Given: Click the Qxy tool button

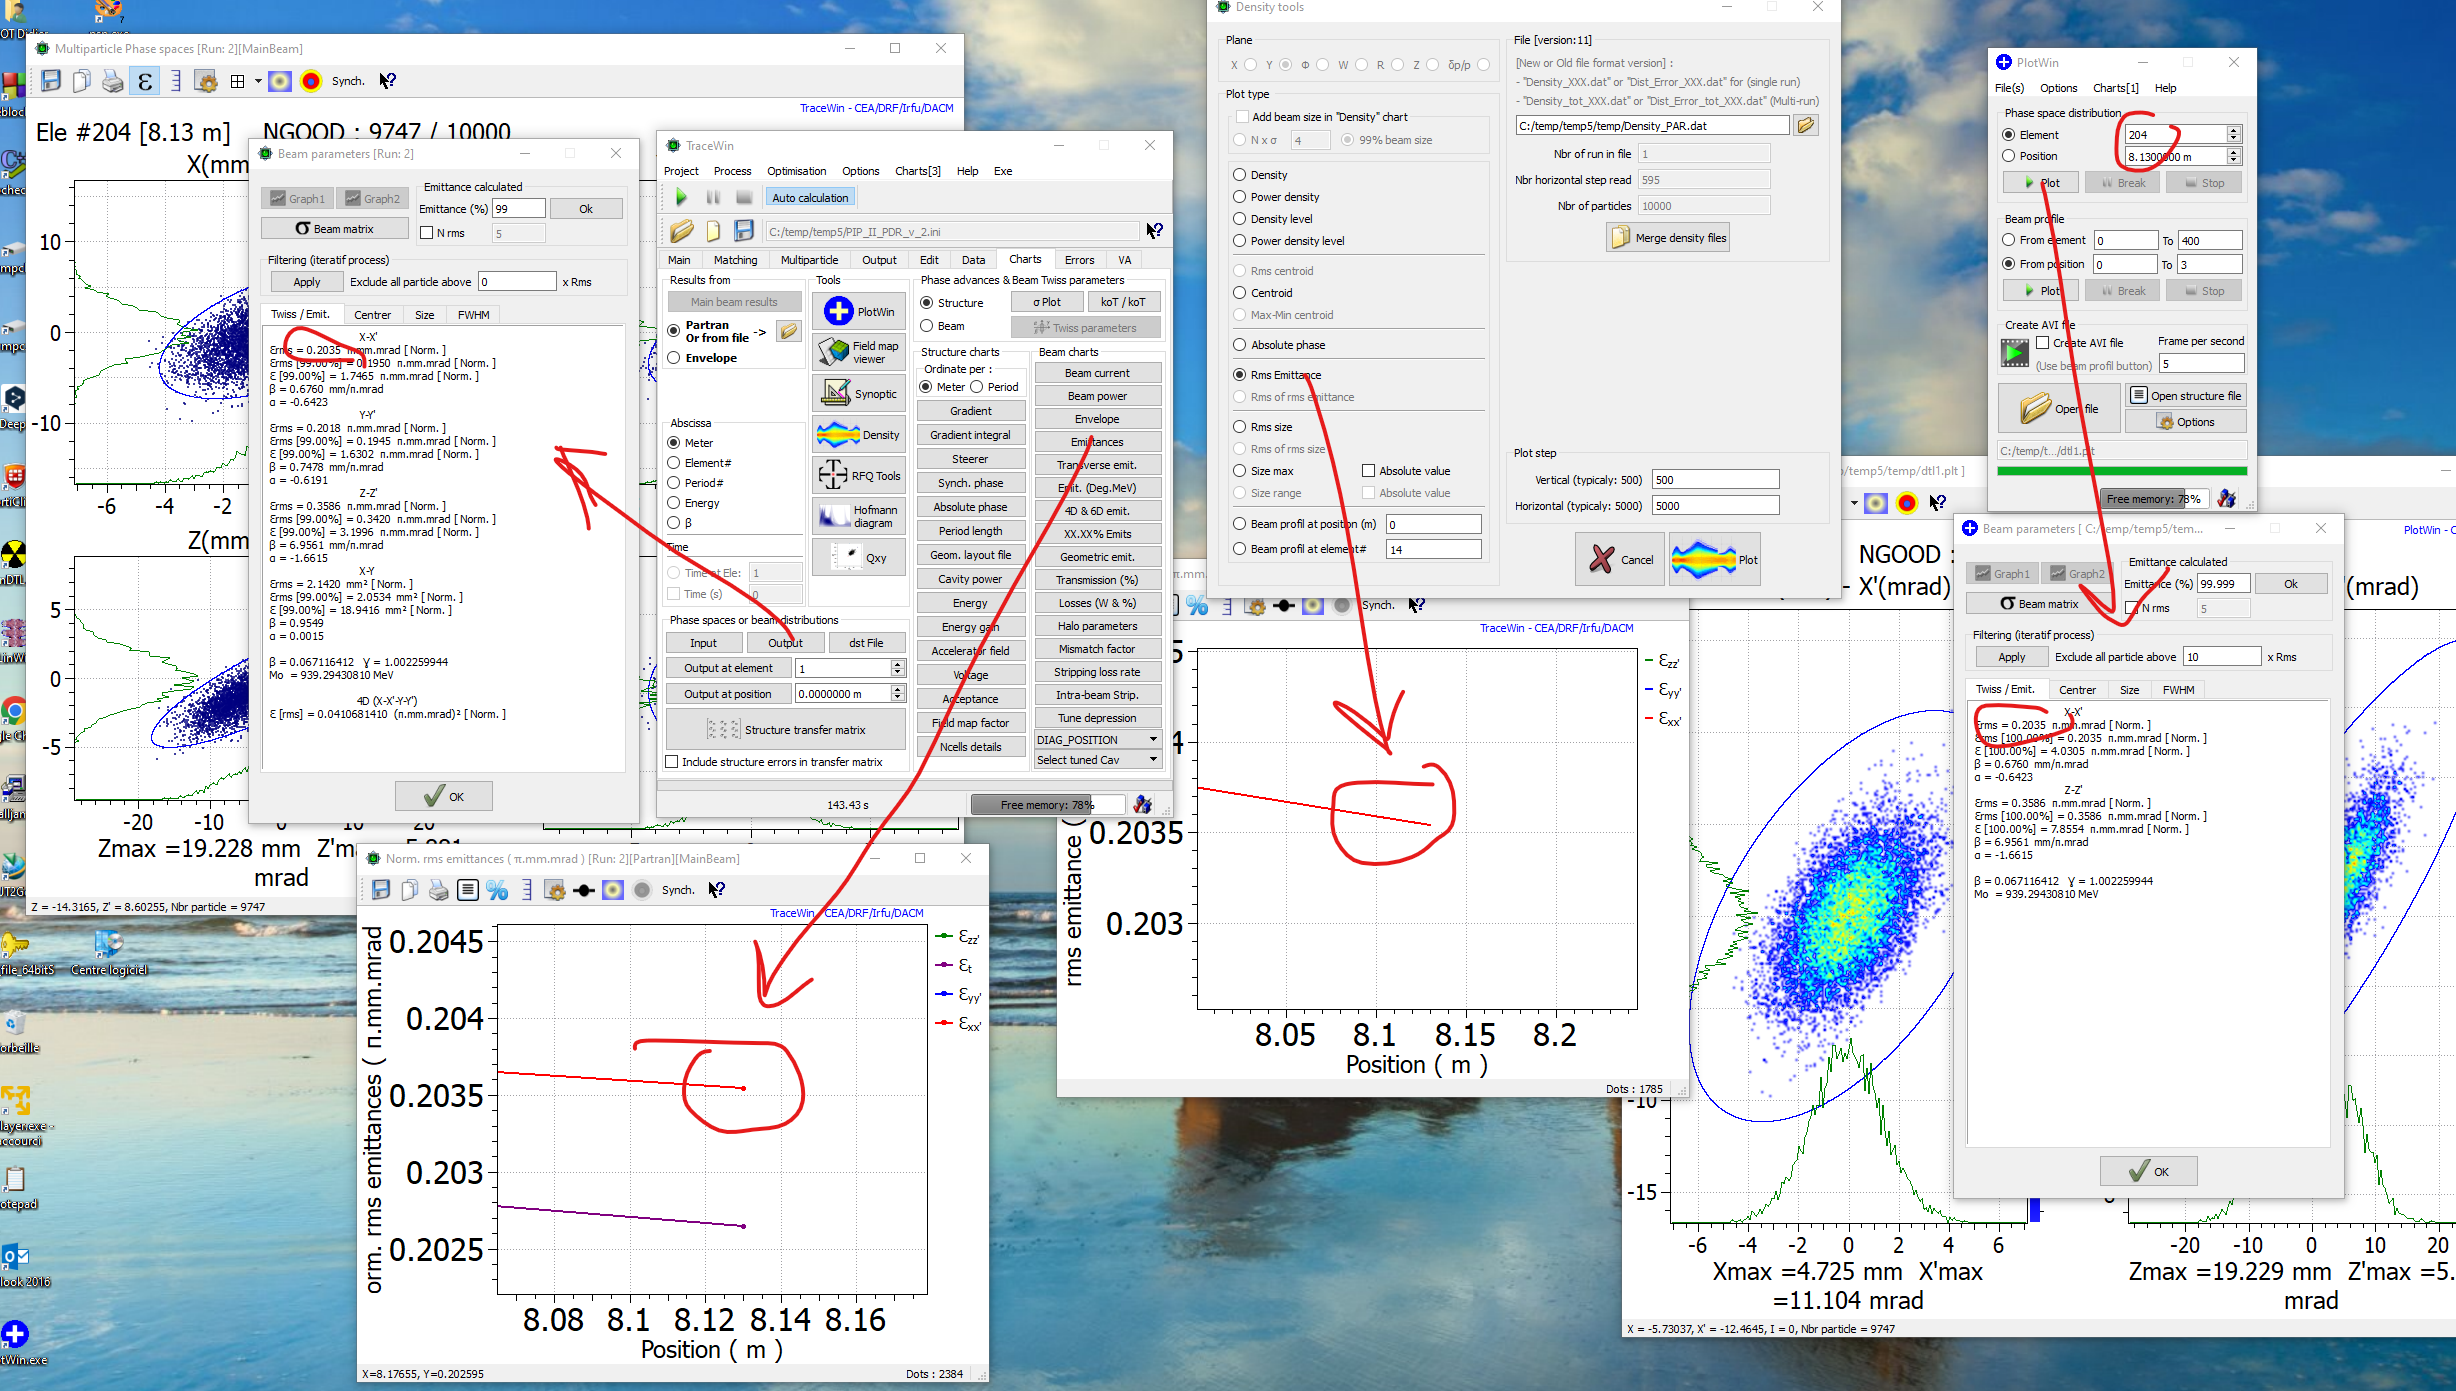Looking at the screenshot, I should click(859, 558).
